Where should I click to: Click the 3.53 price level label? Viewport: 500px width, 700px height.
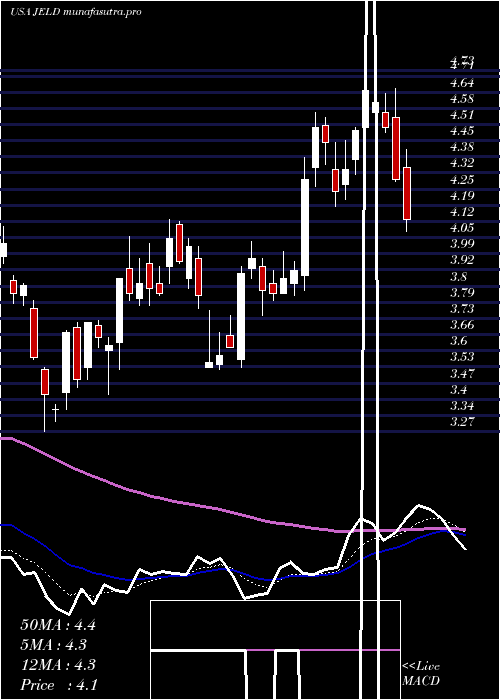point(462,357)
